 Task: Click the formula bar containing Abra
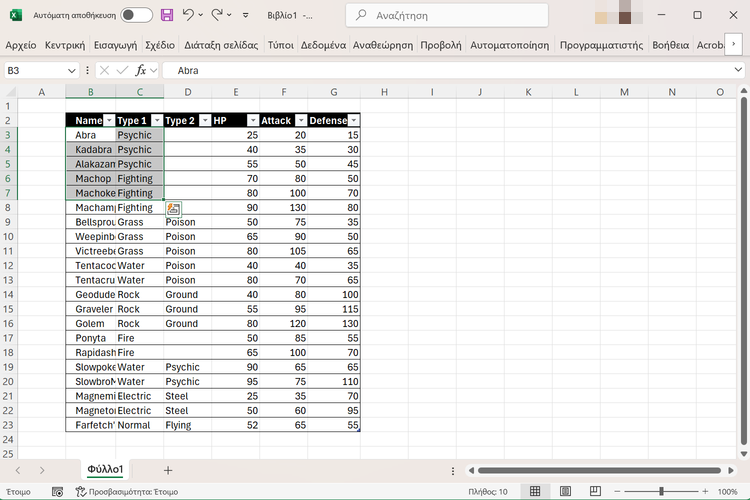(x=447, y=70)
